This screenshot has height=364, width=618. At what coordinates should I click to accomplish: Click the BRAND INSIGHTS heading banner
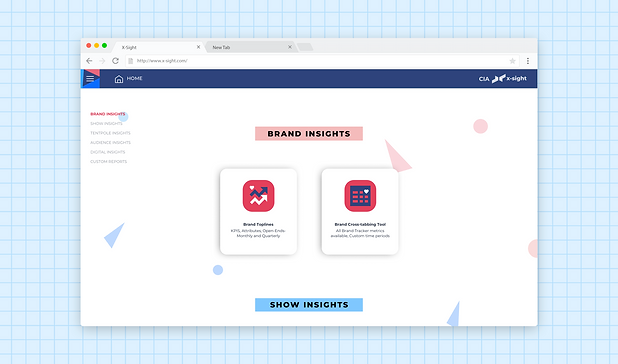[309, 134]
